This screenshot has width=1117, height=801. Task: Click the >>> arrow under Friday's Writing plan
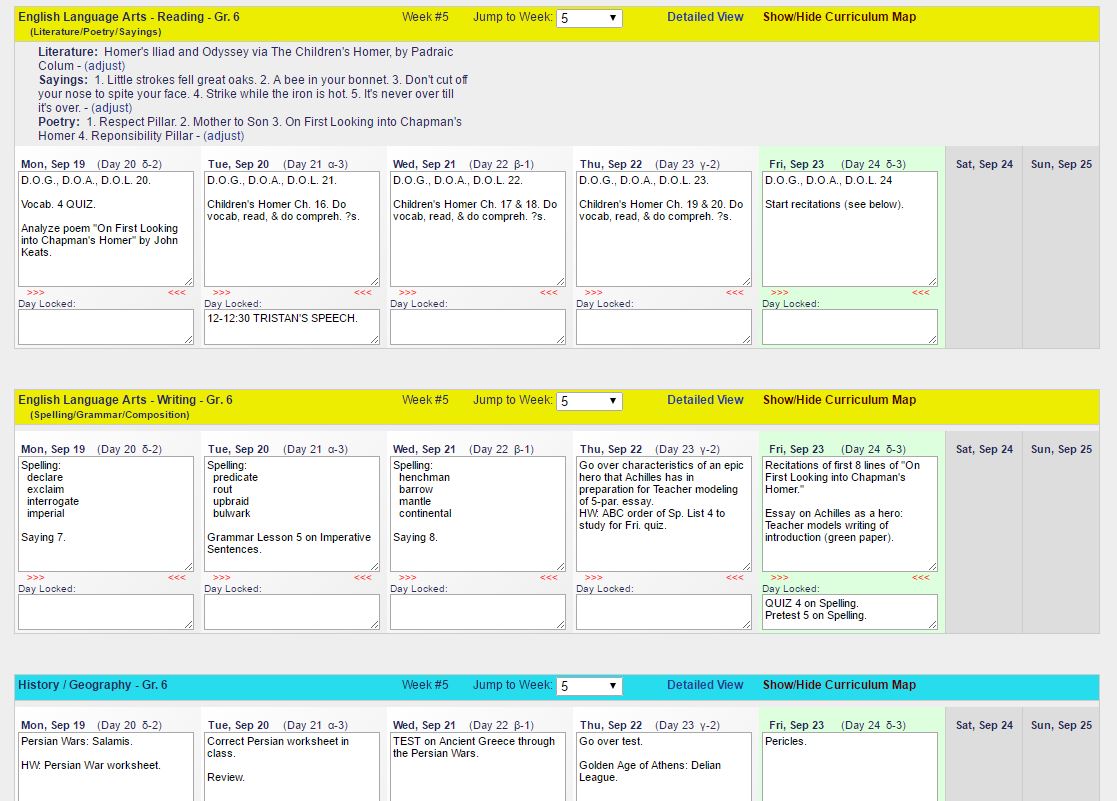(x=780, y=578)
